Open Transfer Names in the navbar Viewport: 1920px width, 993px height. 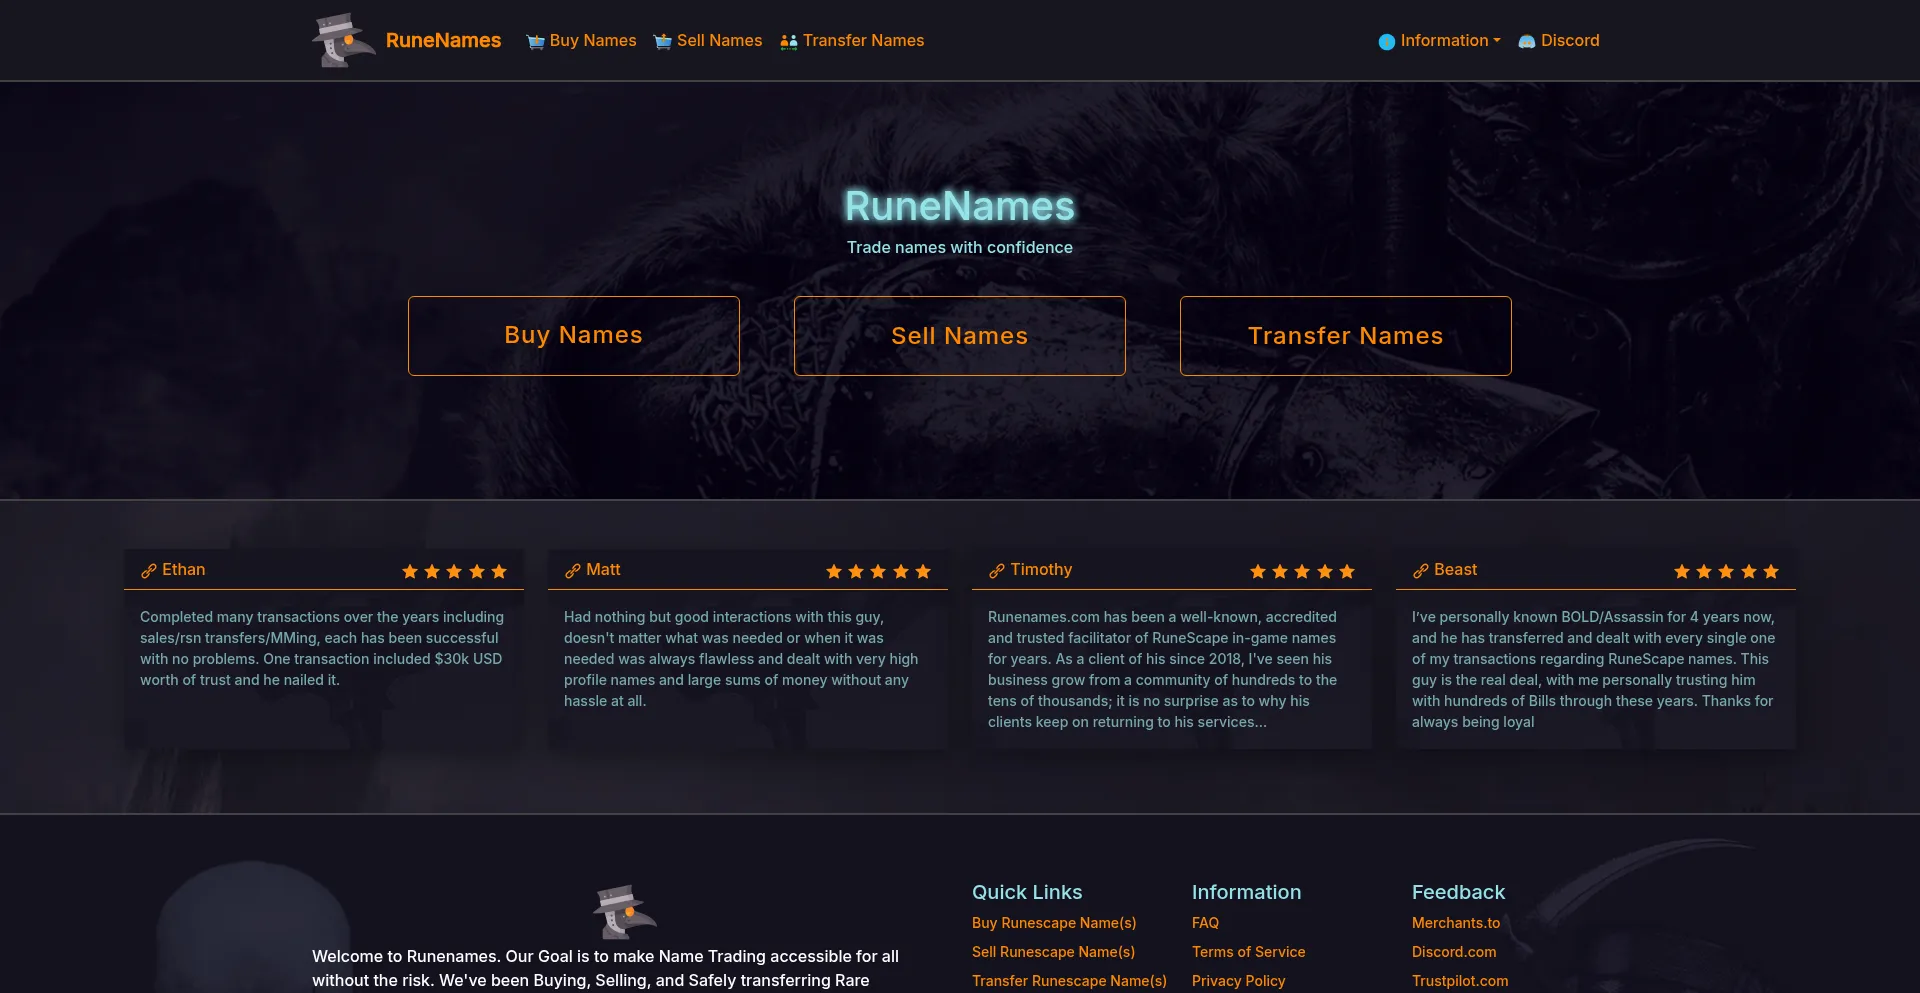[863, 40]
